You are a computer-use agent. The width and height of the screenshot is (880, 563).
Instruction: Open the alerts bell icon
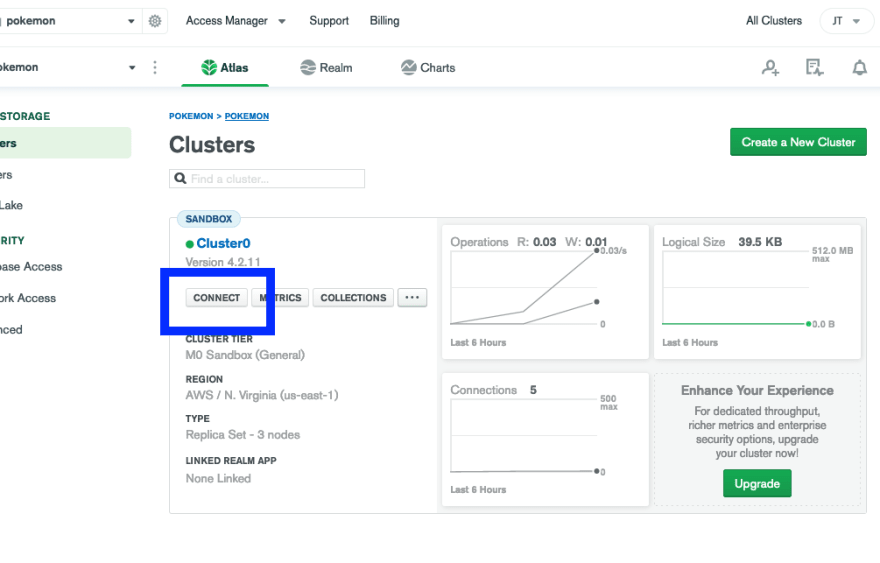[859, 68]
